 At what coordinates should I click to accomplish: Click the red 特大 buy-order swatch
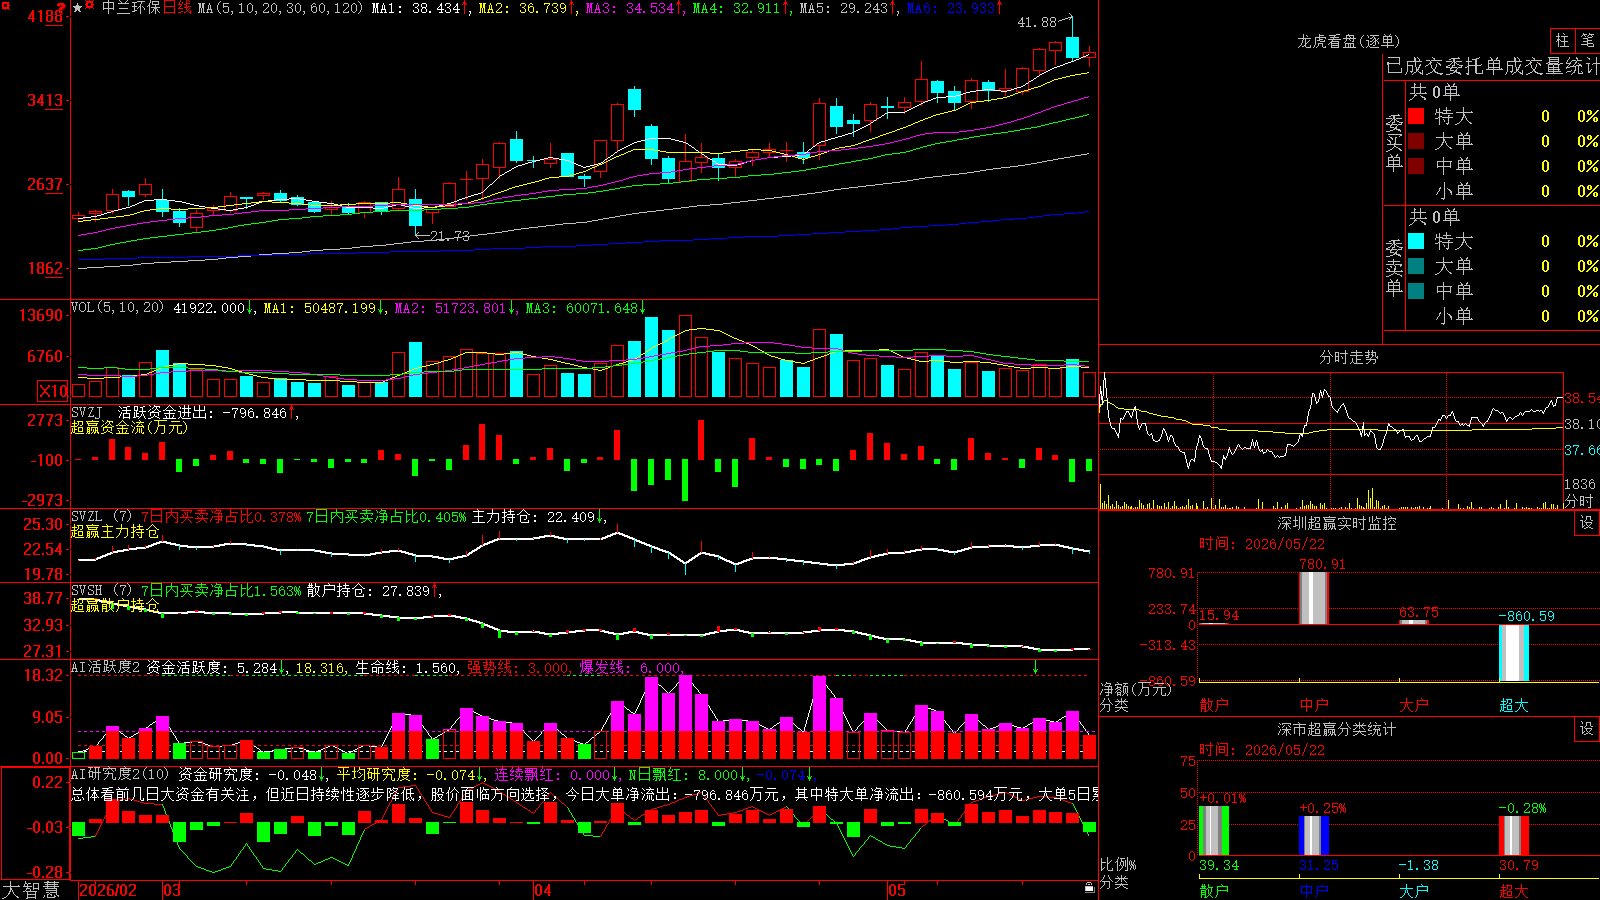pos(1416,116)
